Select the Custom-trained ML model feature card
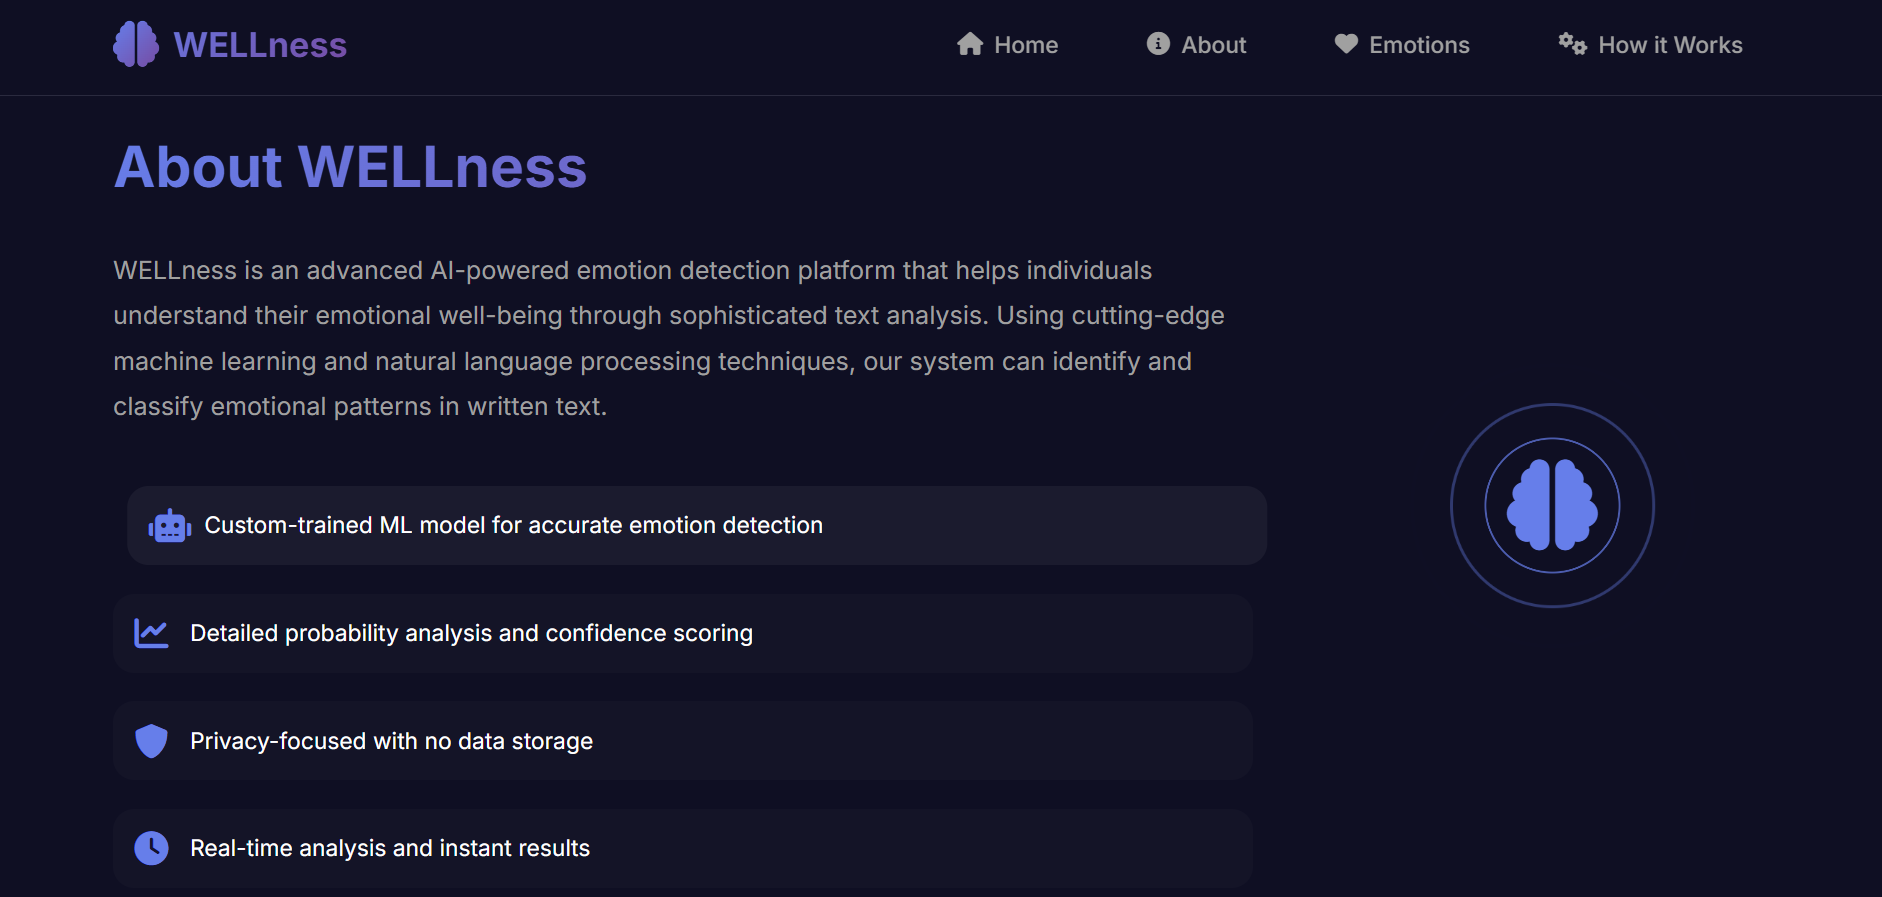The image size is (1882, 897). [x=697, y=525]
